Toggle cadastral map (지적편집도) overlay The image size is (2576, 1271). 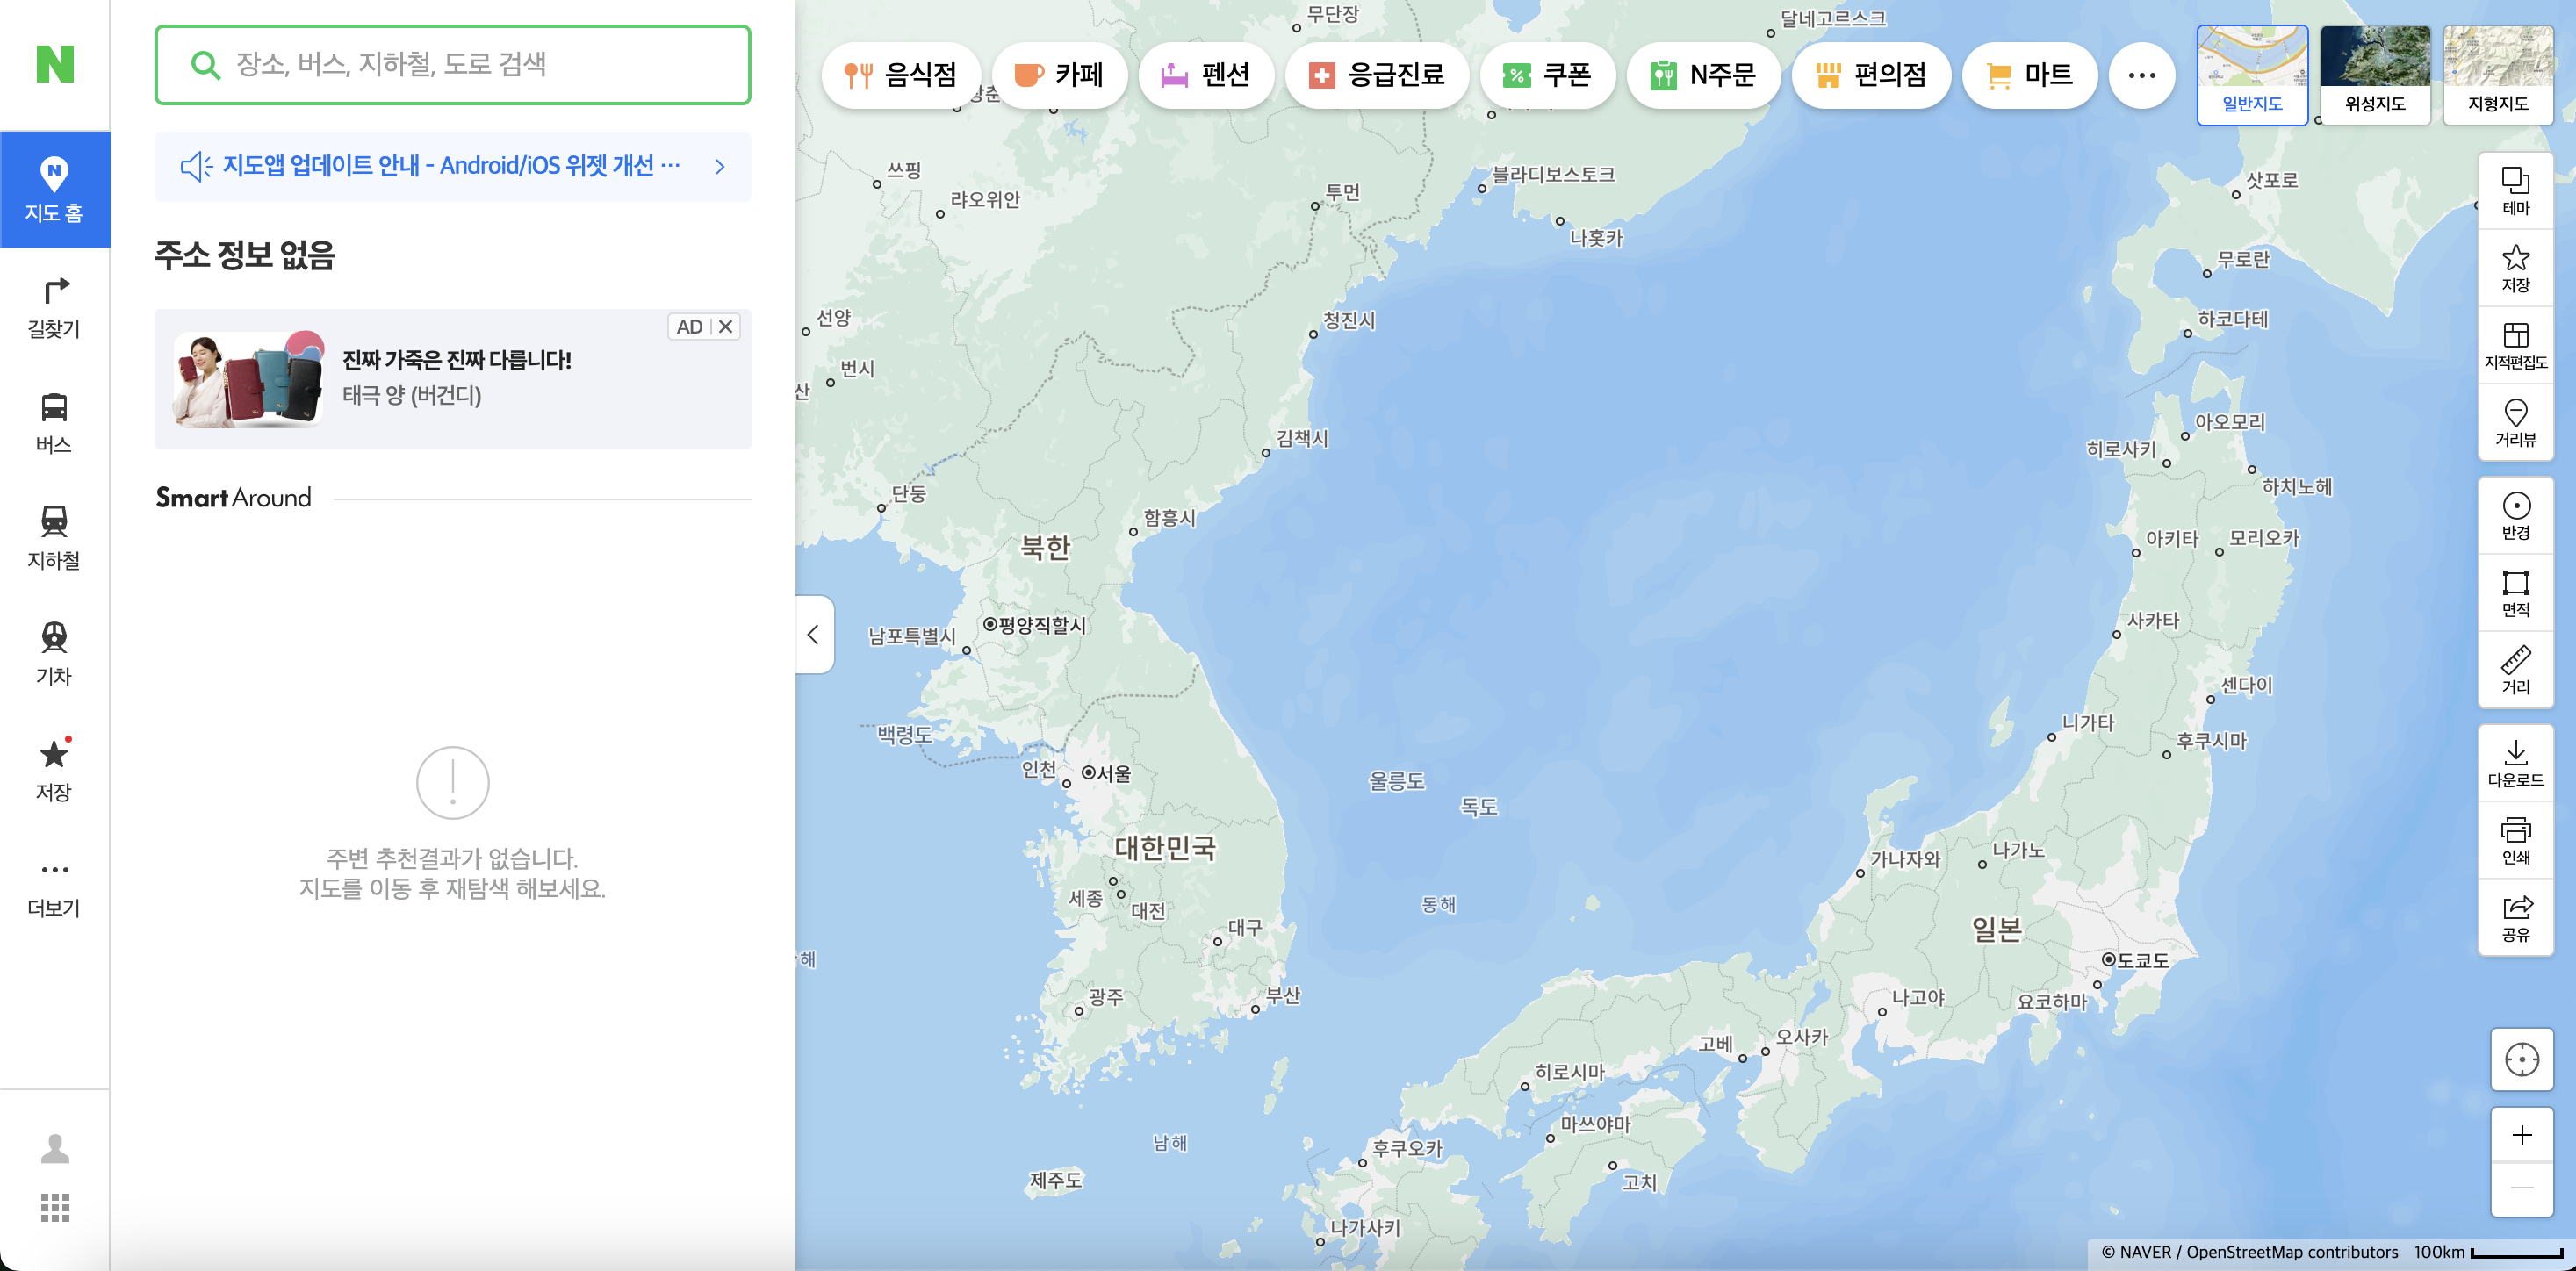point(2515,345)
